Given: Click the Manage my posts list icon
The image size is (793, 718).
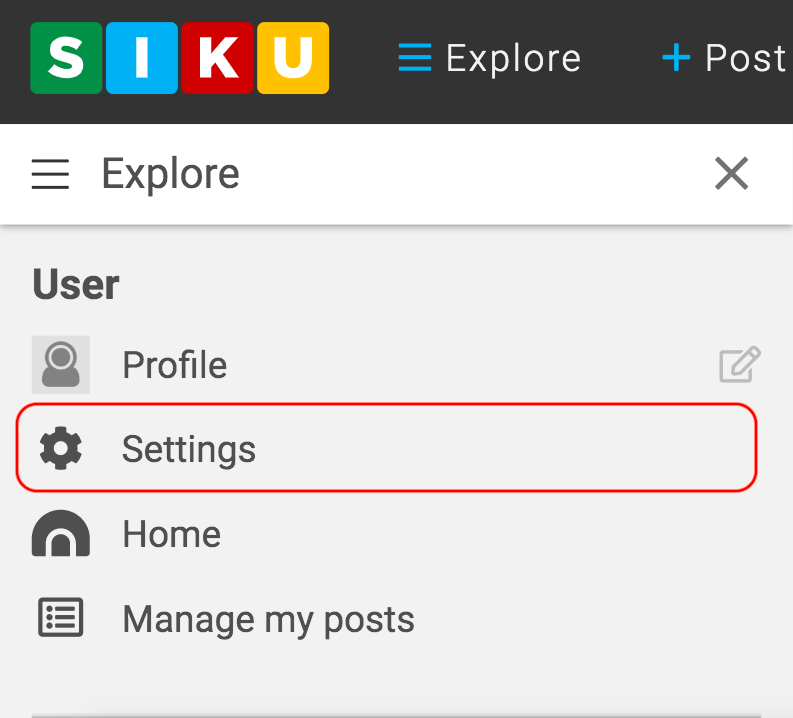Looking at the screenshot, I should [61, 618].
